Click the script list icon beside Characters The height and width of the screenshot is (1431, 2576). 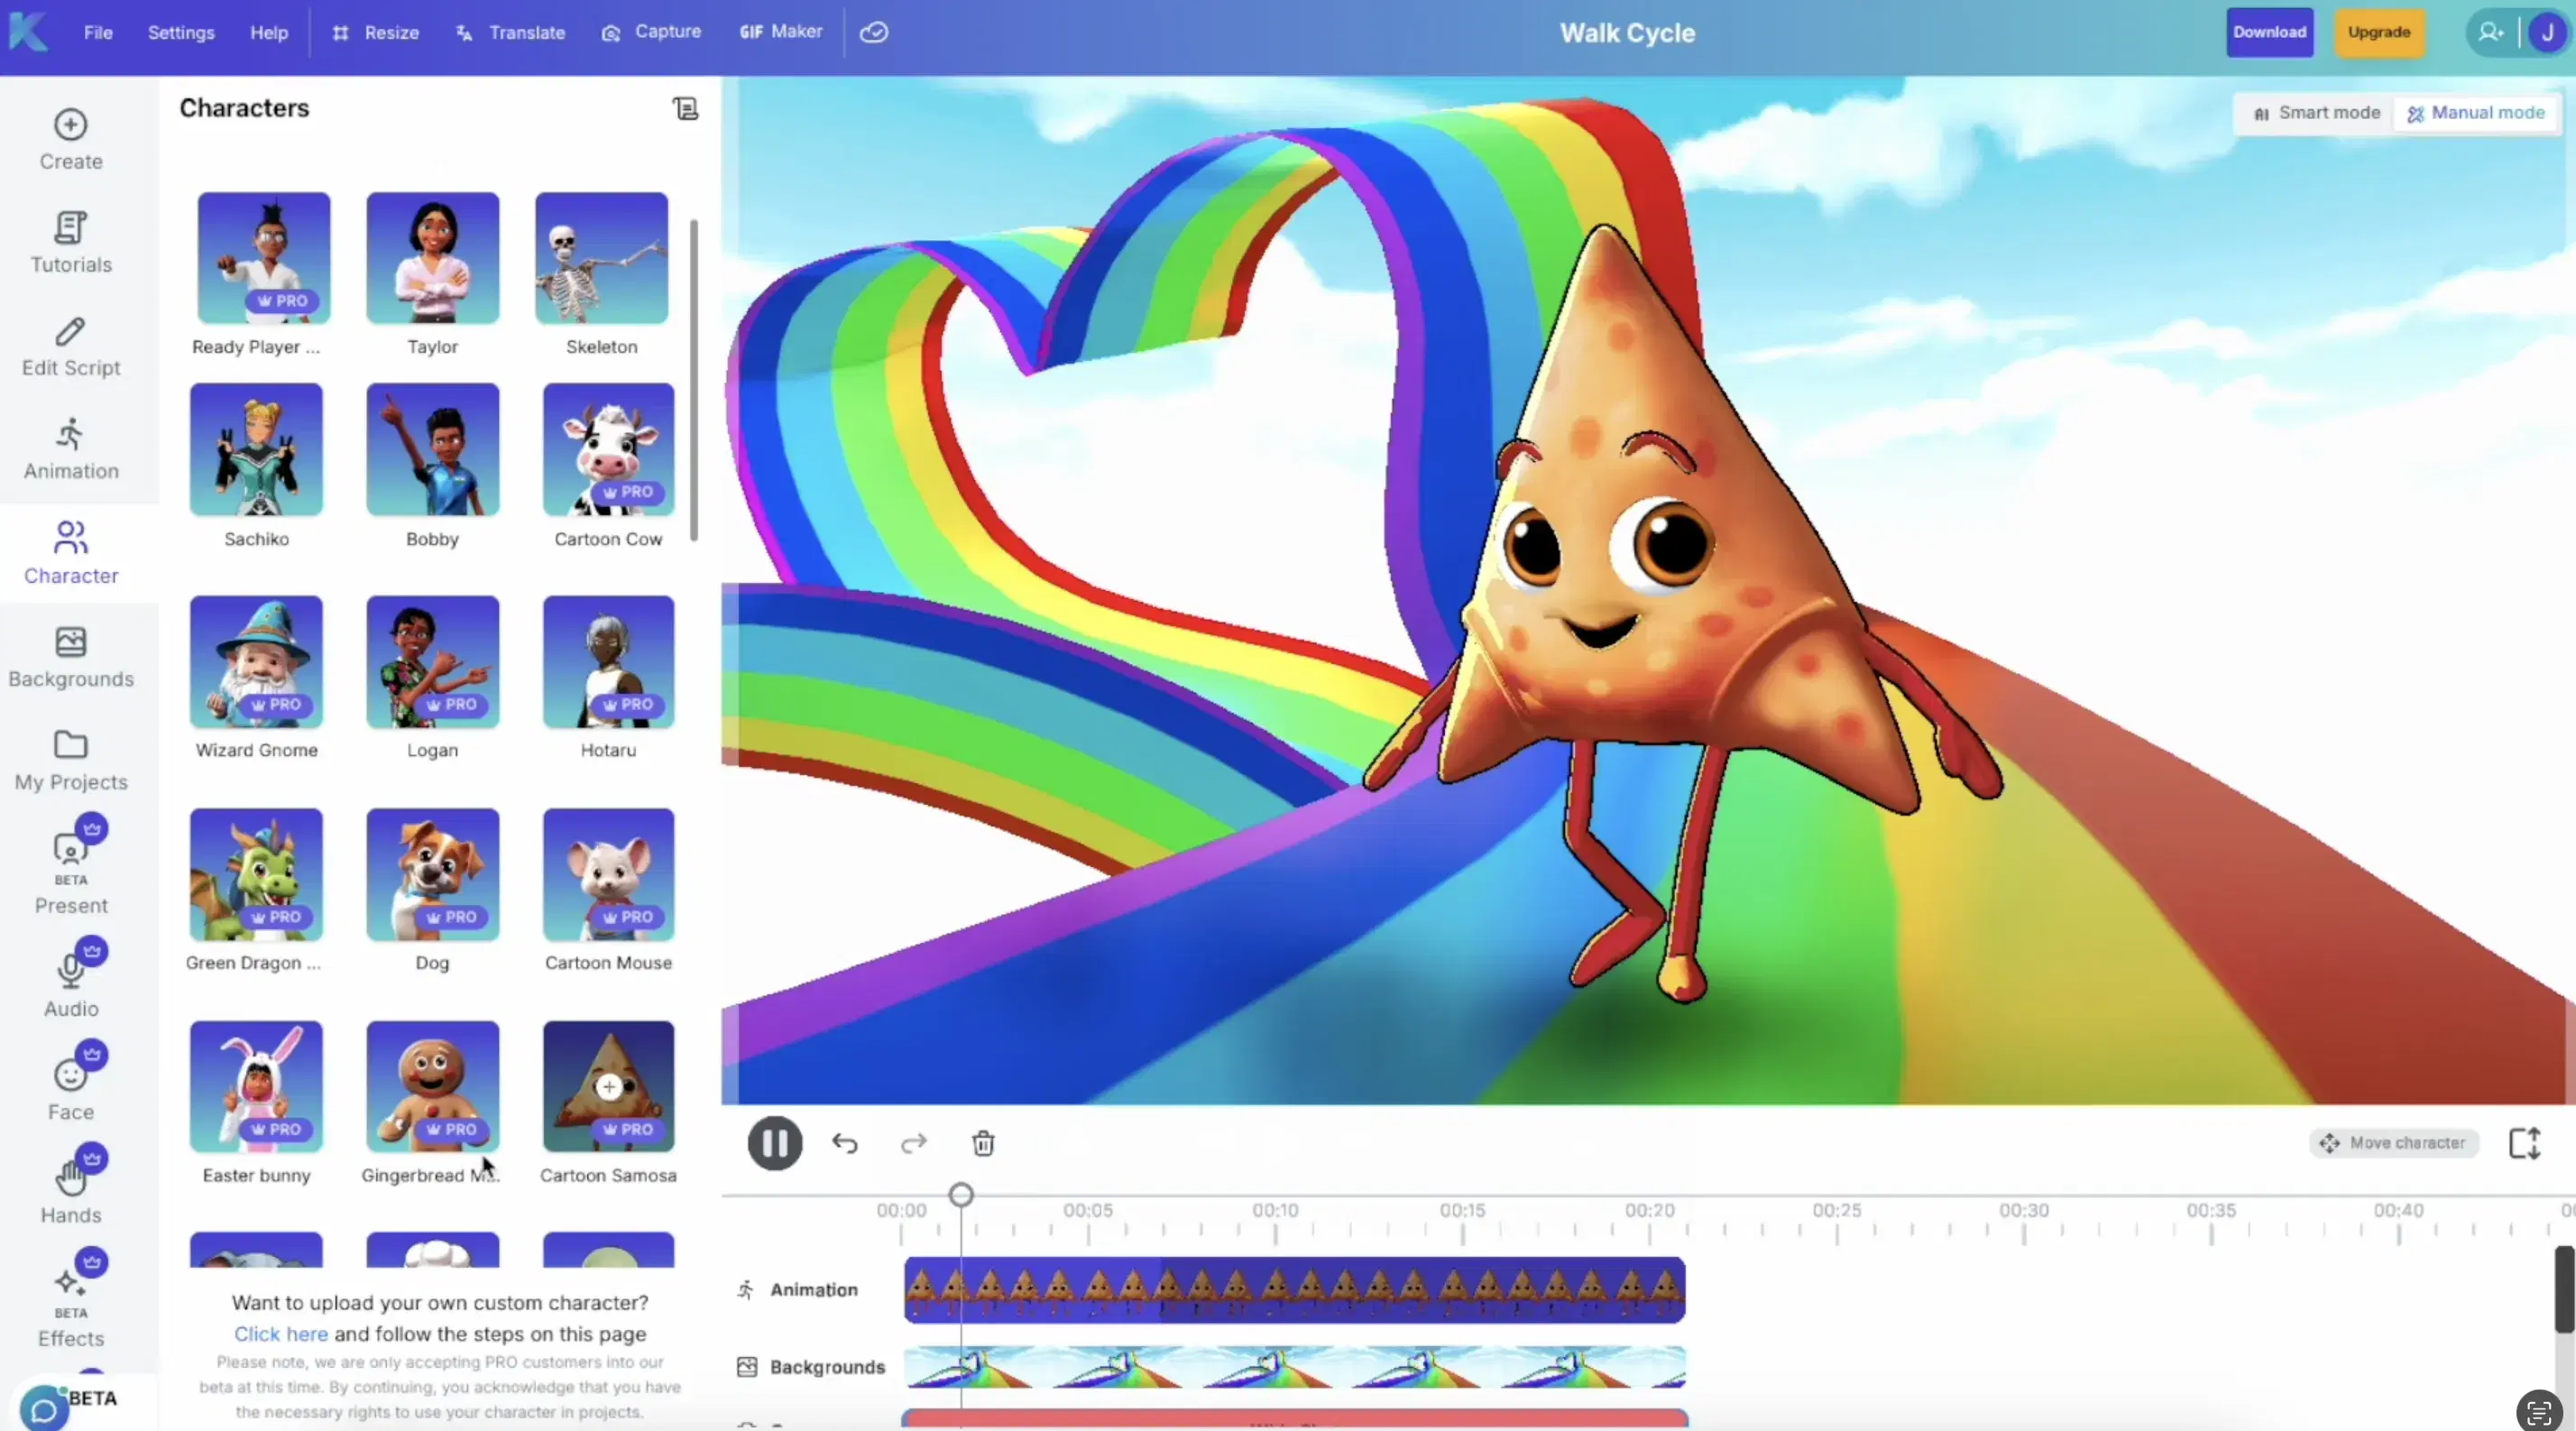click(685, 108)
